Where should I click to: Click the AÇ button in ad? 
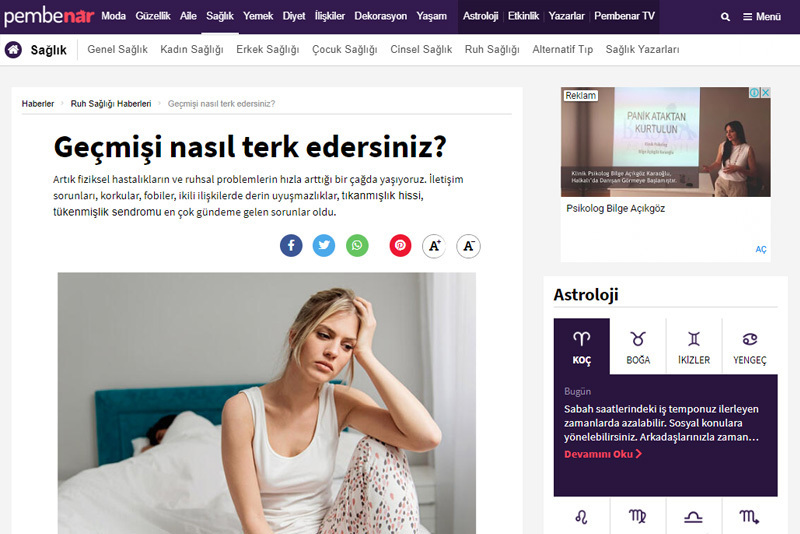tap(761, 249)
